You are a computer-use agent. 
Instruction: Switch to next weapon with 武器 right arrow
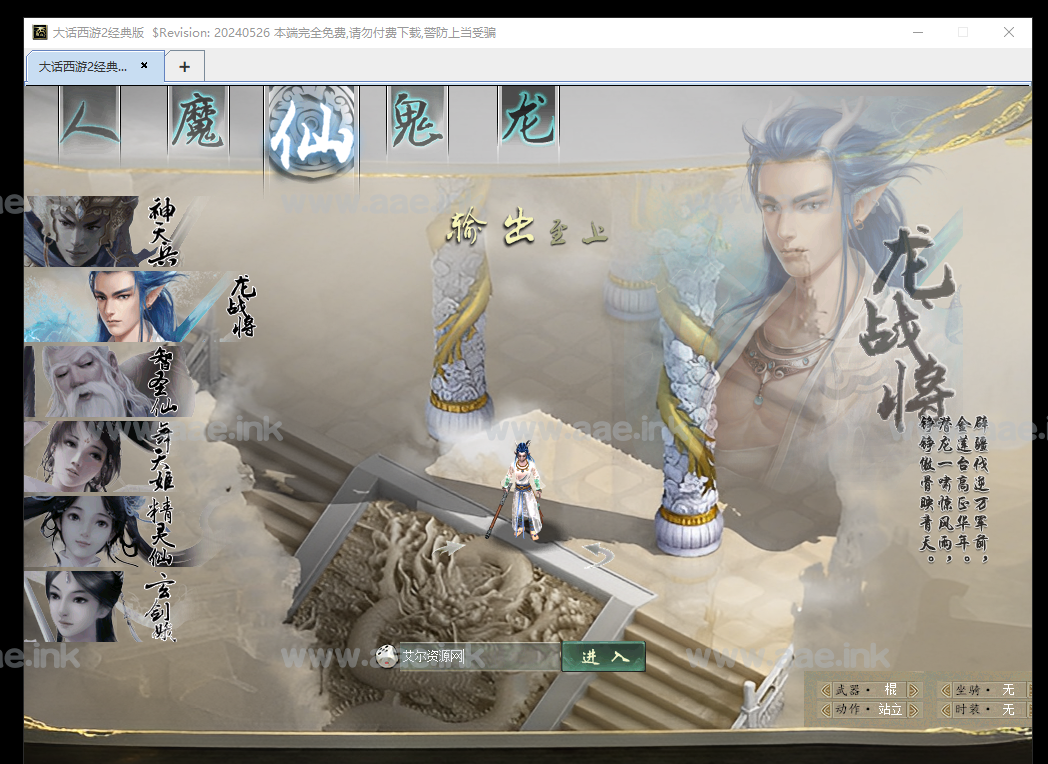tap(913, 690)
